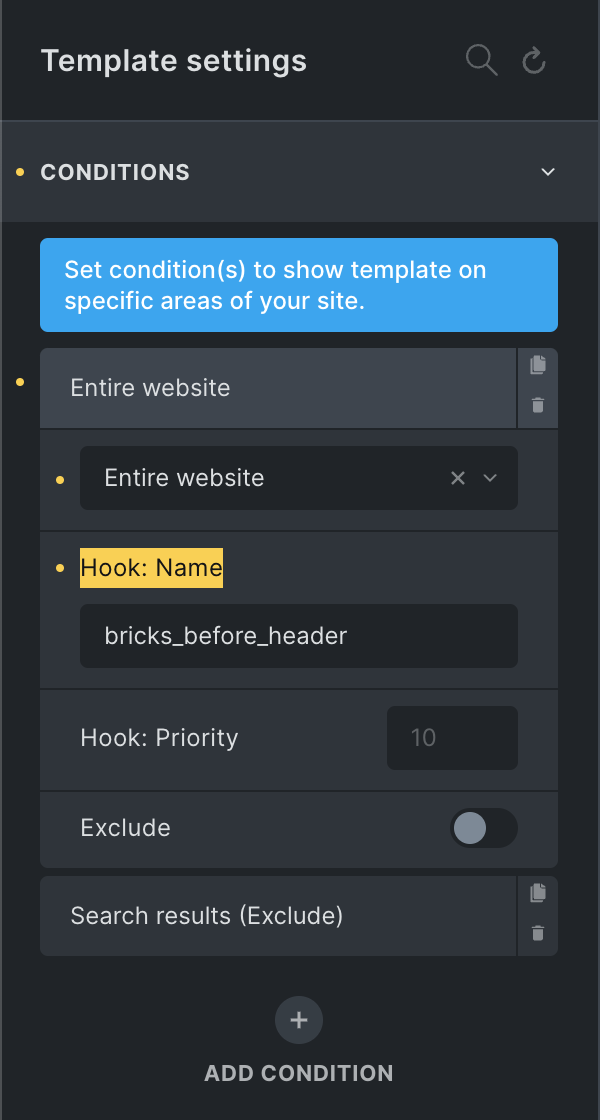
Task: Click the plus icon to add condition
Action: (x=299, y=1020)
